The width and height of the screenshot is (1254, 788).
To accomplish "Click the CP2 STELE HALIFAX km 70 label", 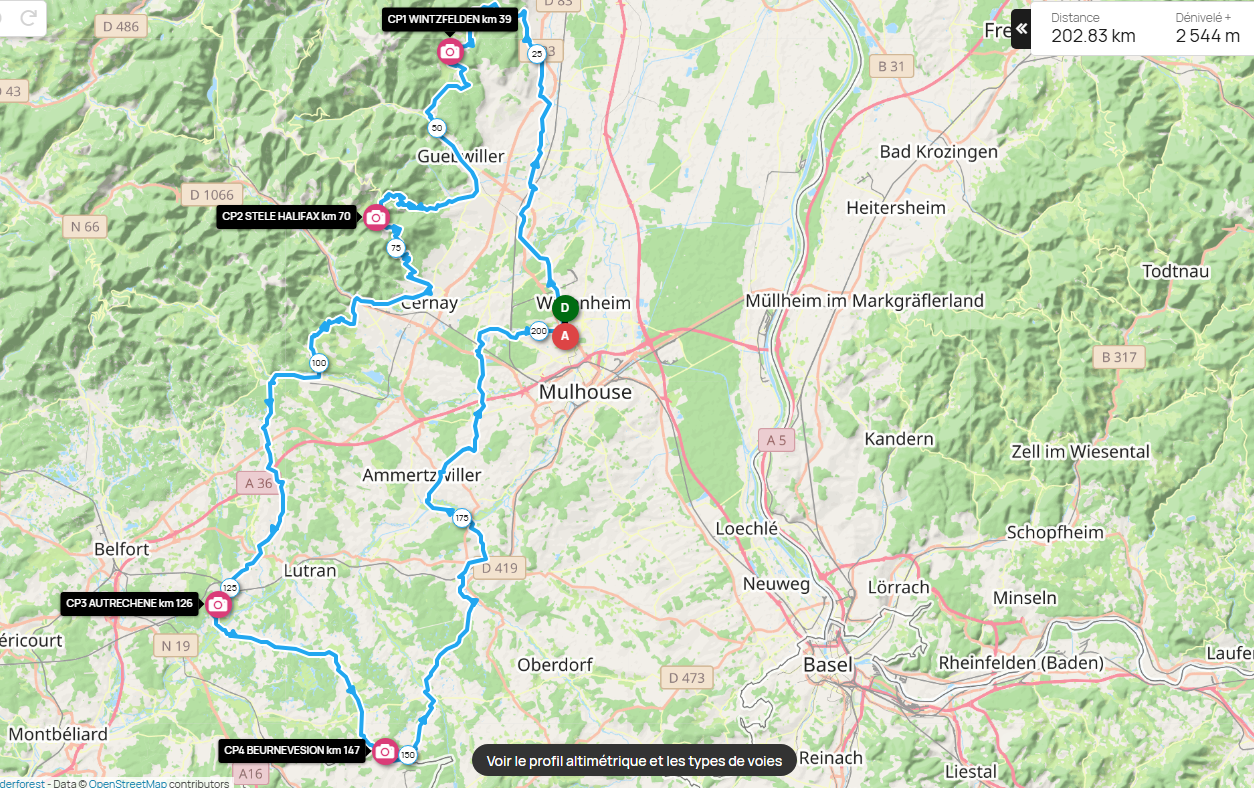I will (286, 217).
